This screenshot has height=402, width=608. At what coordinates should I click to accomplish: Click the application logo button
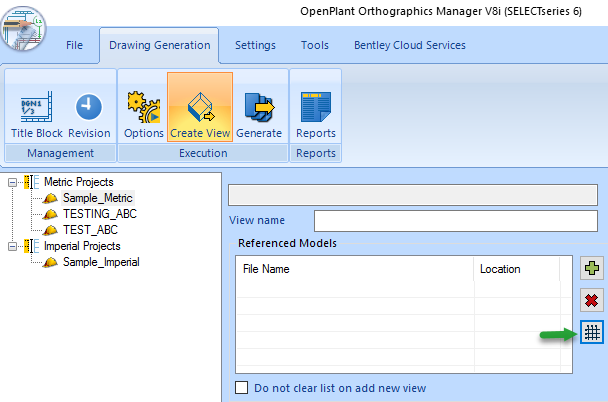point(23,28)
